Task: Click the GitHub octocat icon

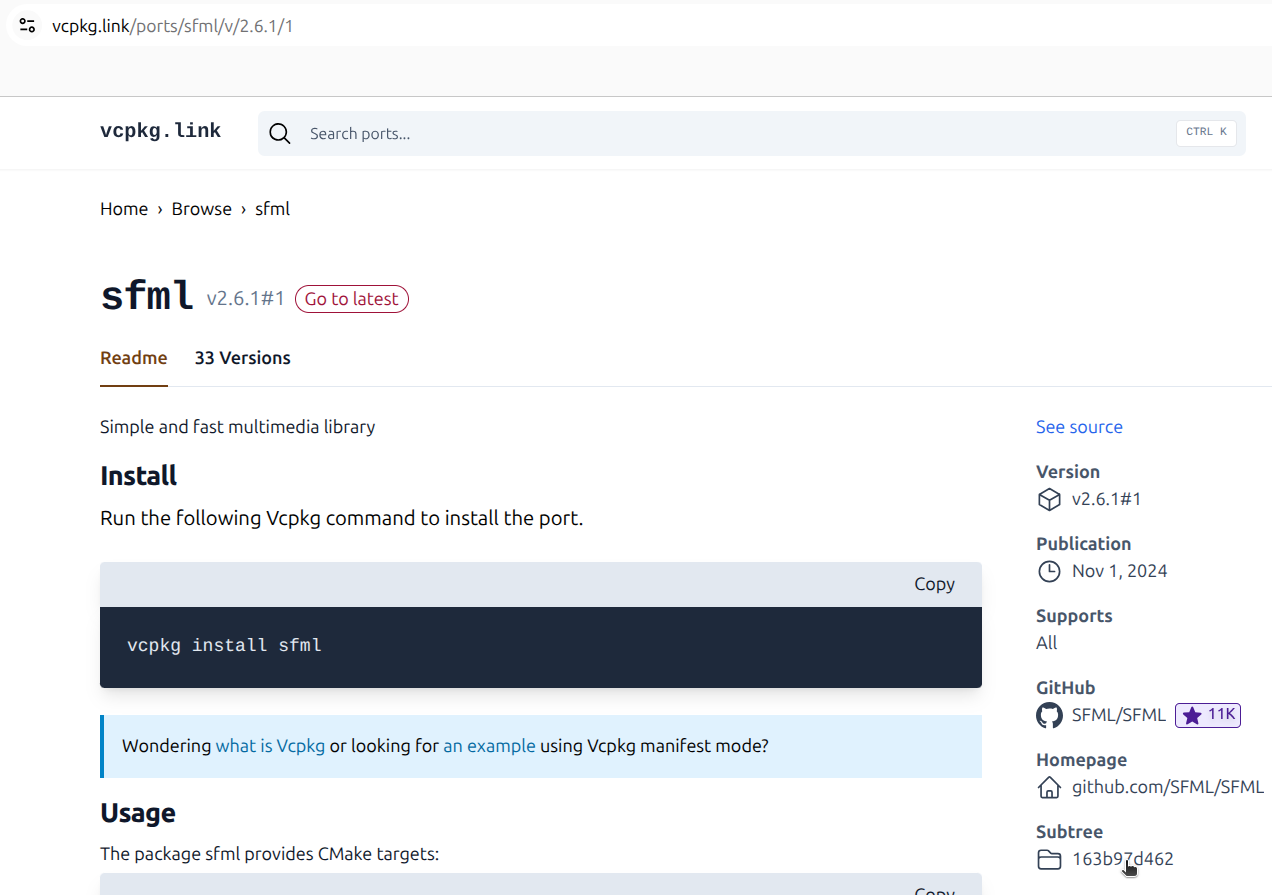Action: point(1049,715)
